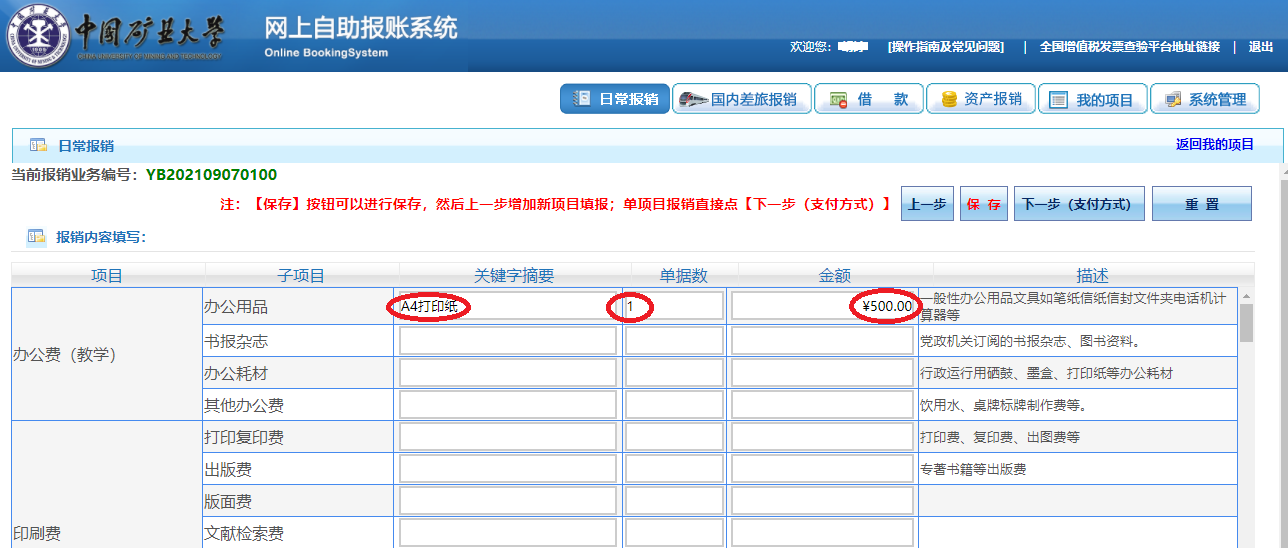Click the table's vertical scrollbar thumb

pyautogui.click(x=1246, y=323)
